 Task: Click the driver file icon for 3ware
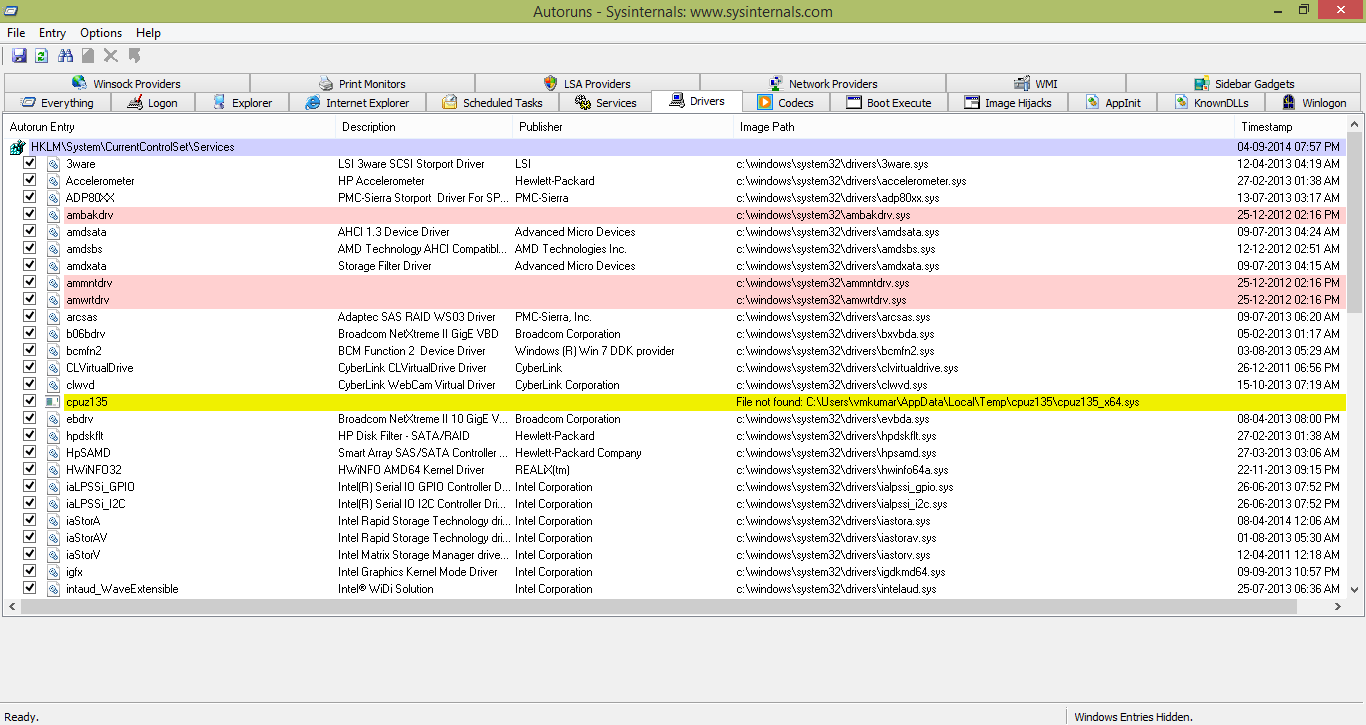tap(54, 164)
